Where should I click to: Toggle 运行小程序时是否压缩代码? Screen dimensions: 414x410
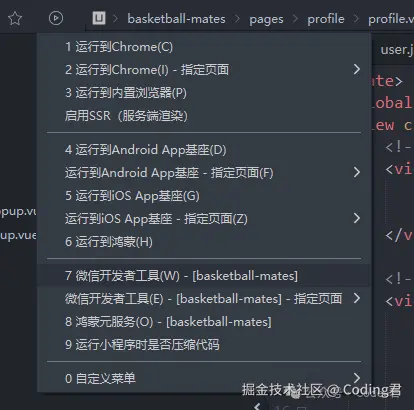tap(204, 345)
